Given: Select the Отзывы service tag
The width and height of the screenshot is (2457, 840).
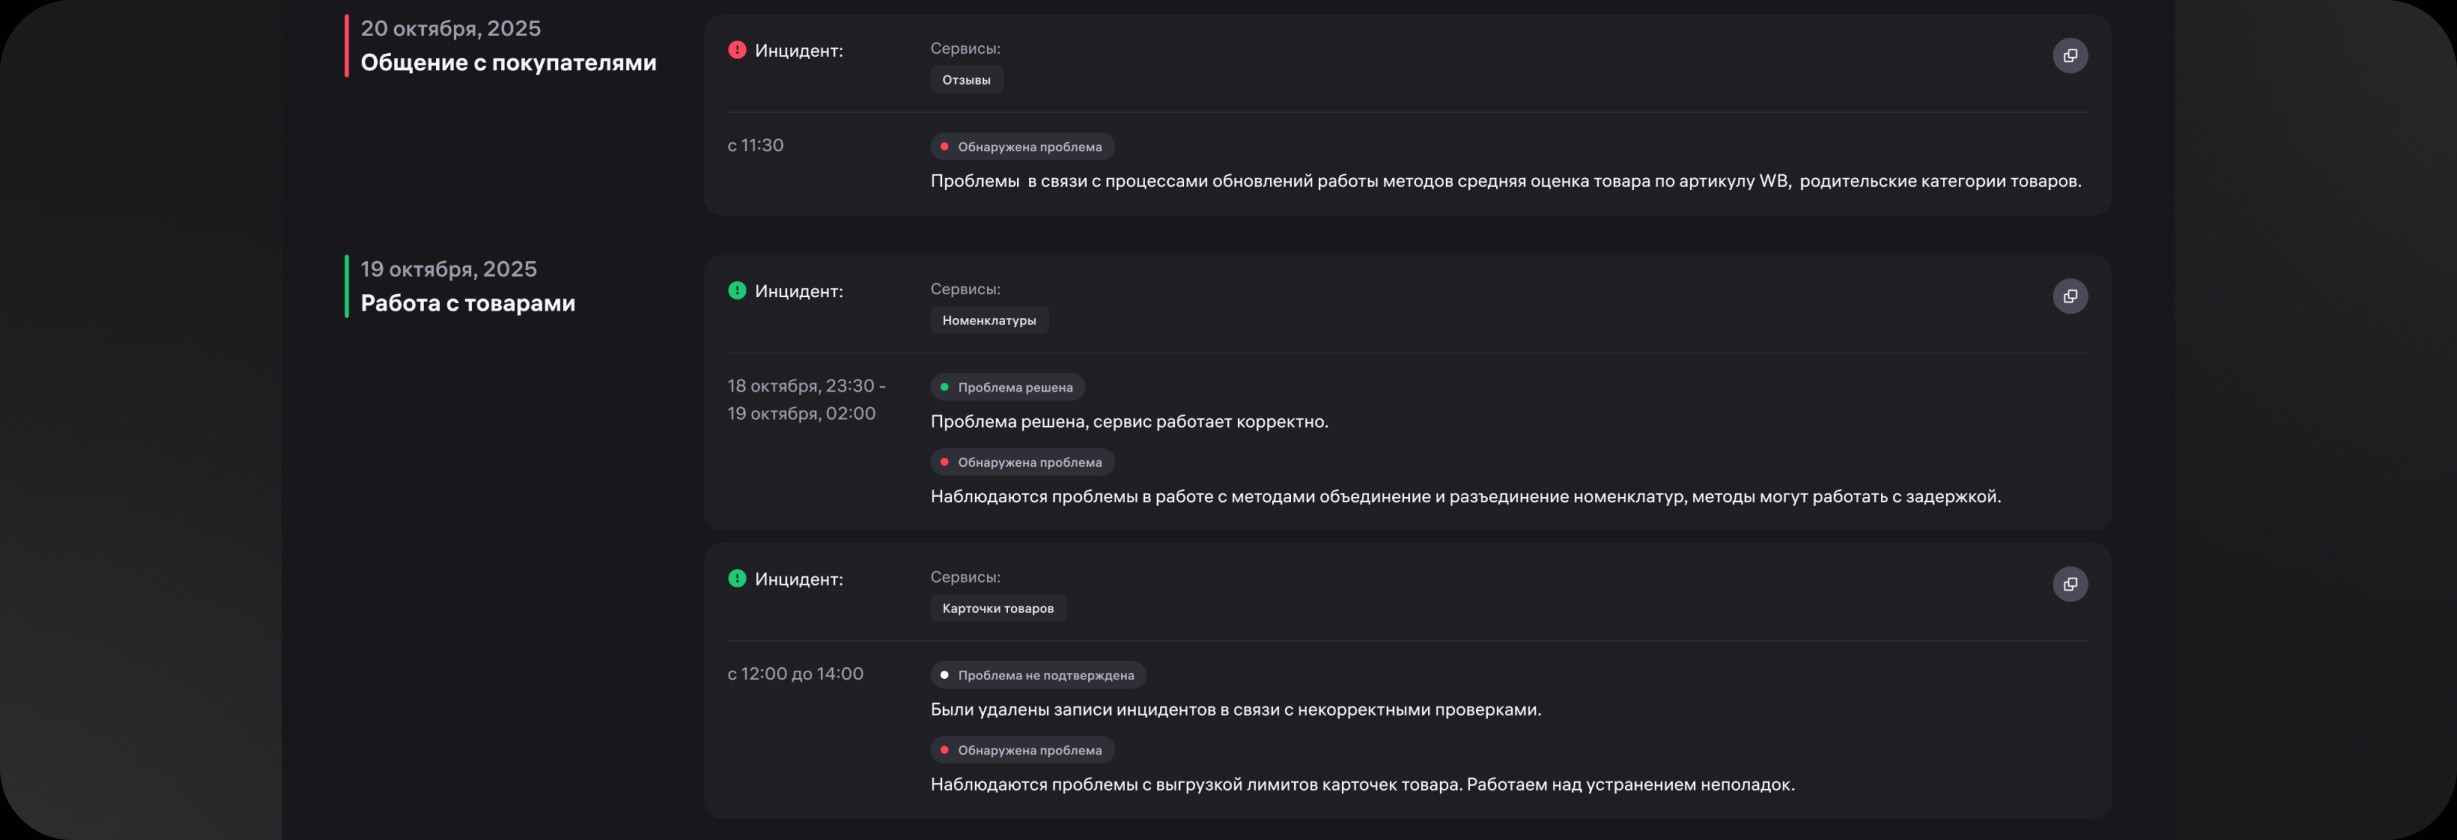Looking at the screenshot, I should click(x=966, y=80).
